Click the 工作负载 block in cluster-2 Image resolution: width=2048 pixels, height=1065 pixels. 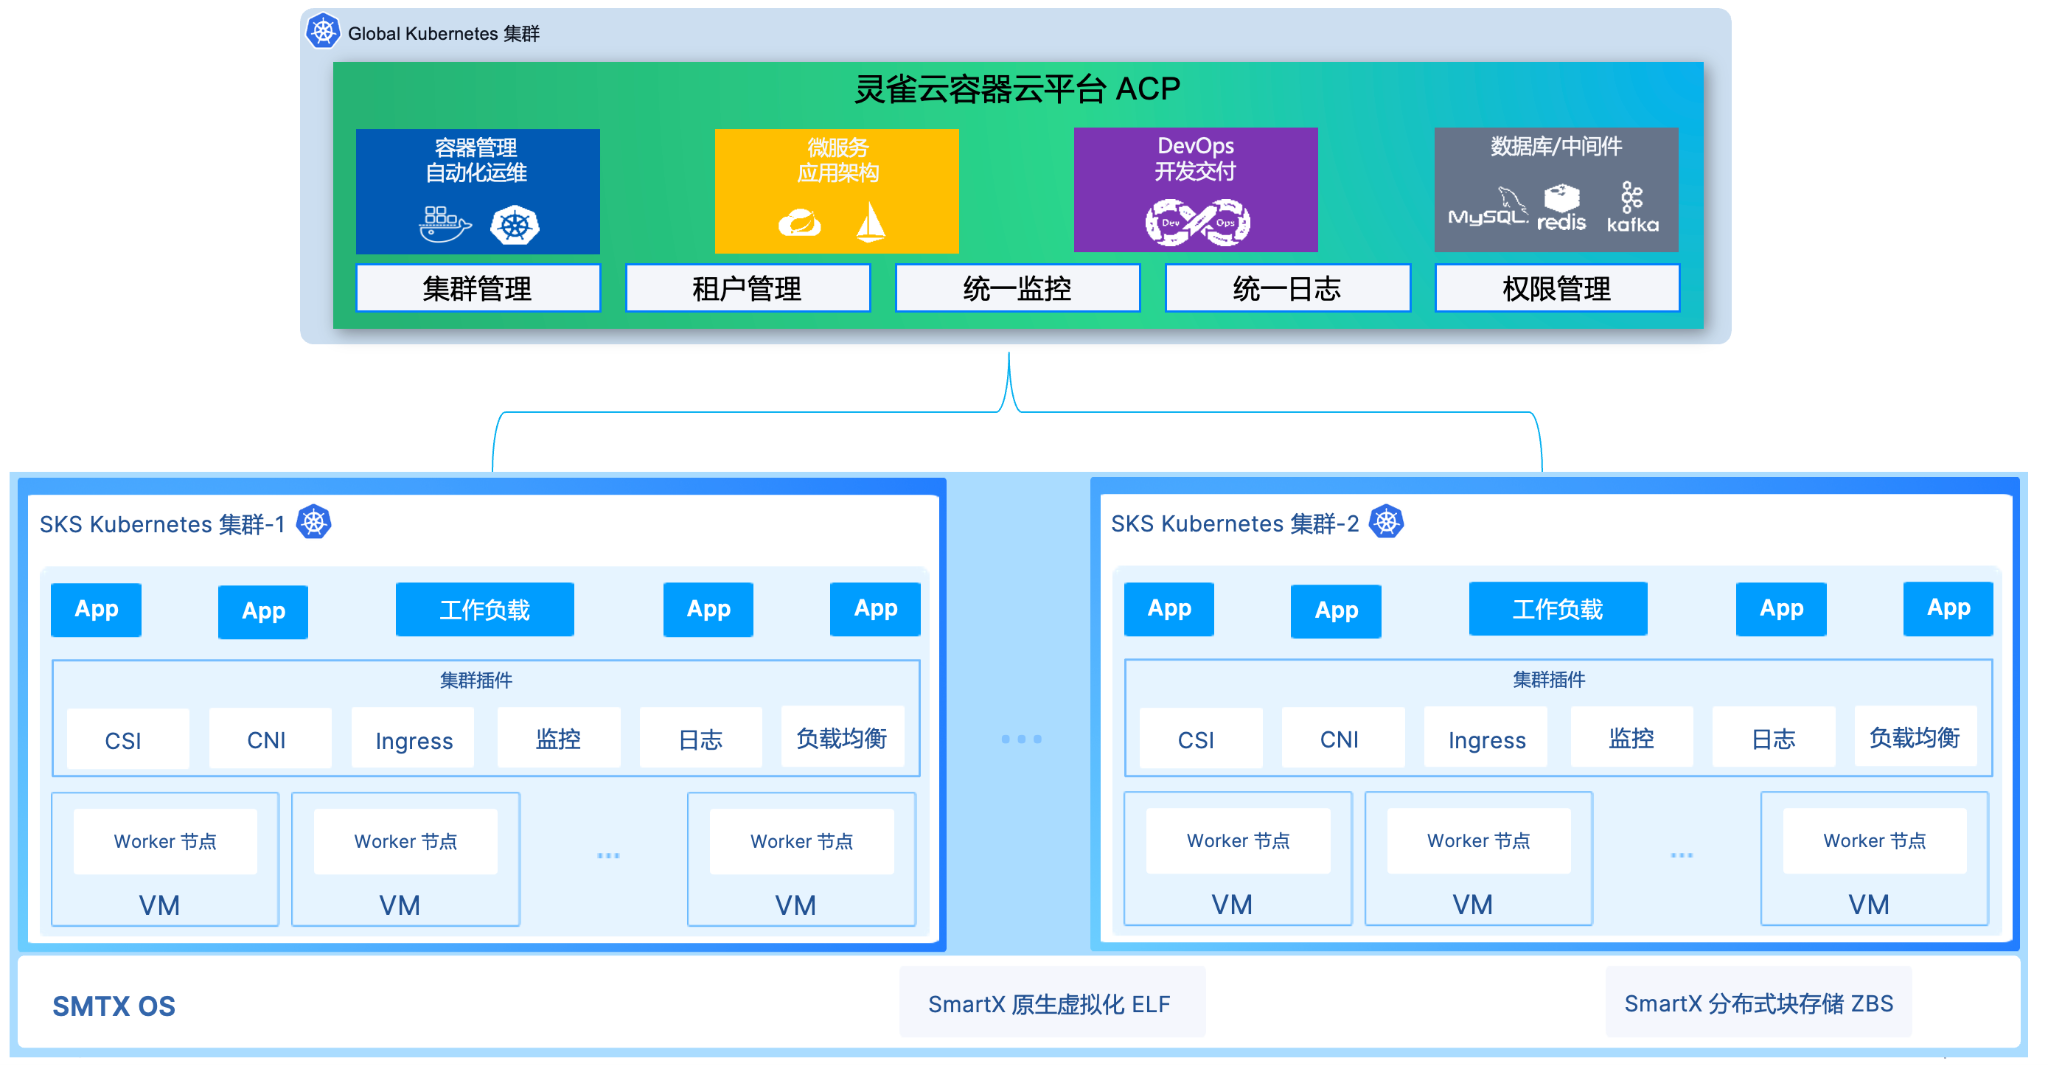coord(1558,608)
